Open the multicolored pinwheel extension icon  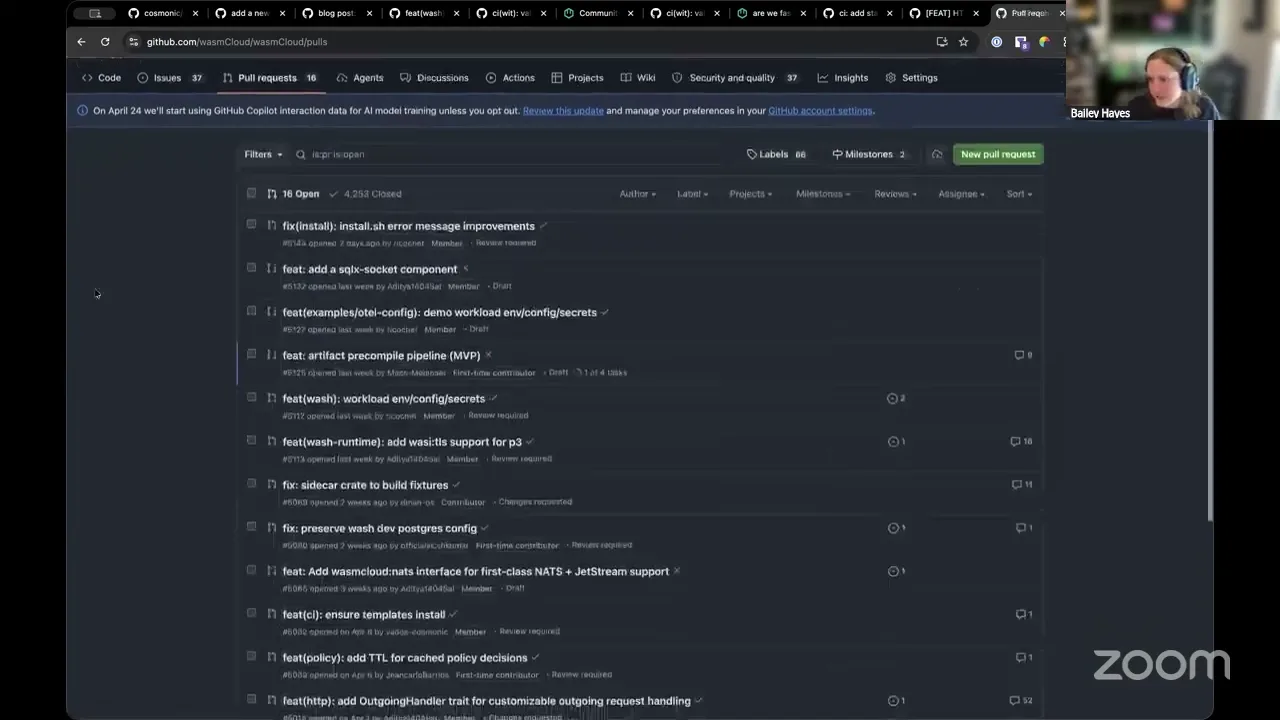[1044, 42]
